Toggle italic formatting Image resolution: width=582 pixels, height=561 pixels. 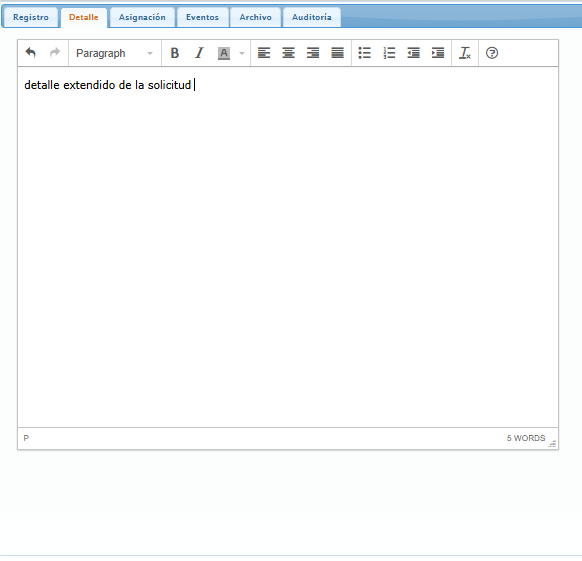(x=199, y=53)
